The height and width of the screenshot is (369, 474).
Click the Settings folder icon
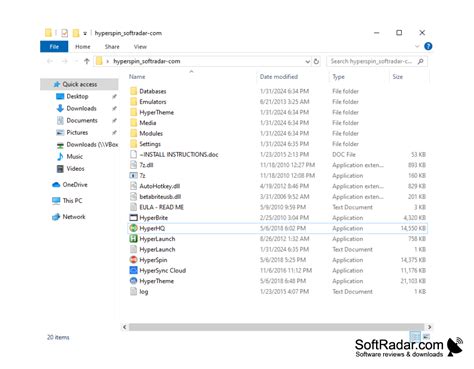(133, 144)
